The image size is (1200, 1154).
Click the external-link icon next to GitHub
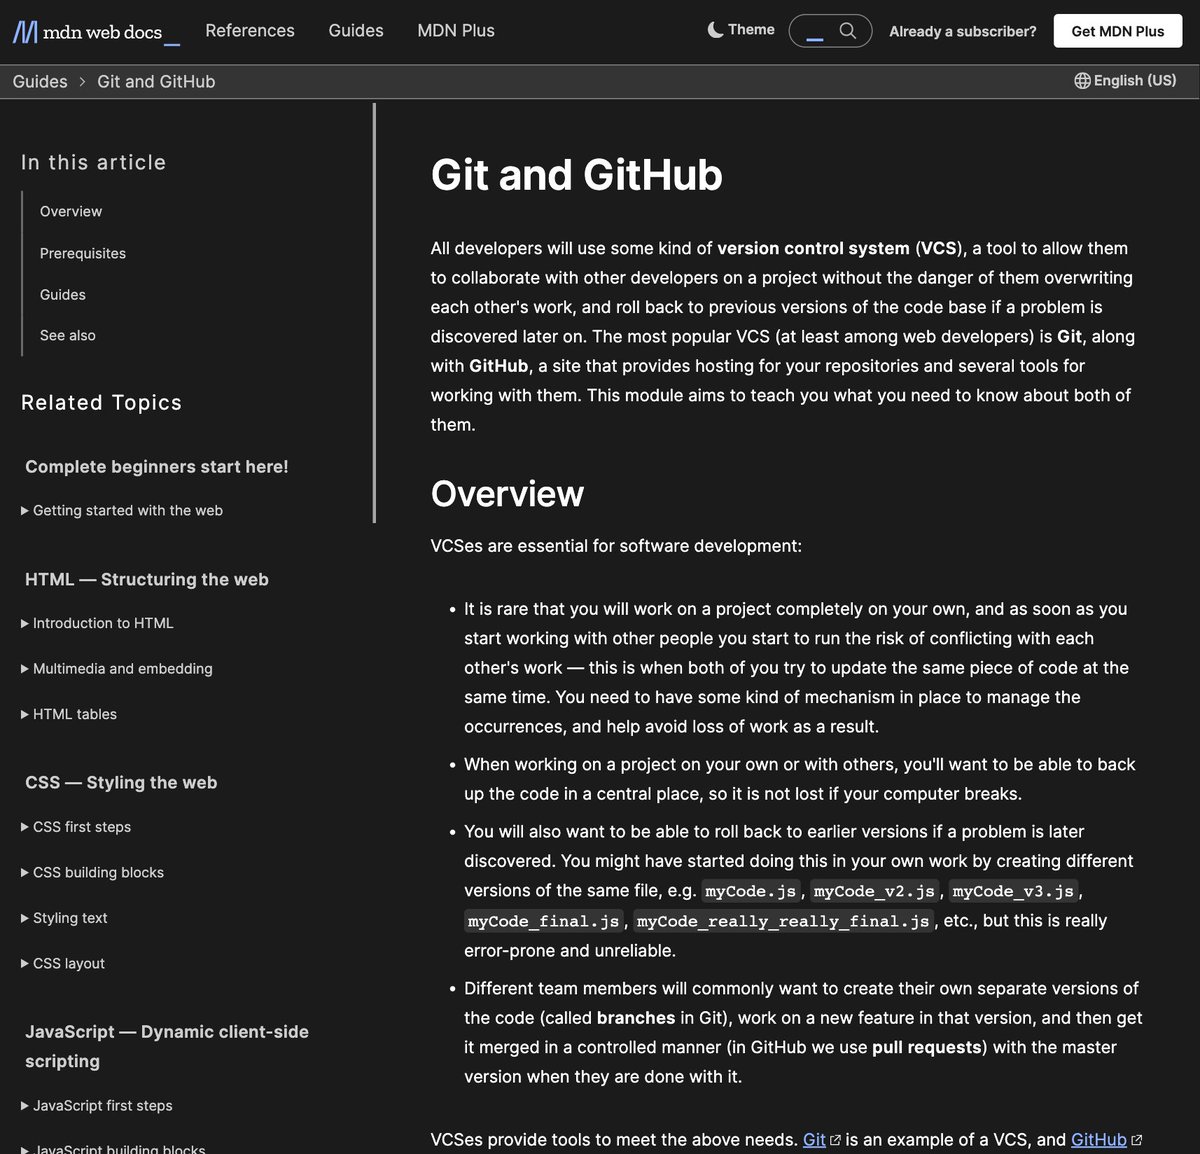tap(1137, 1139)
